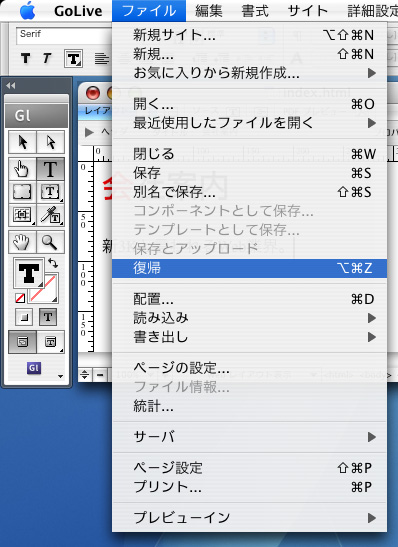Select the Hand pan tool

(22, 242)
